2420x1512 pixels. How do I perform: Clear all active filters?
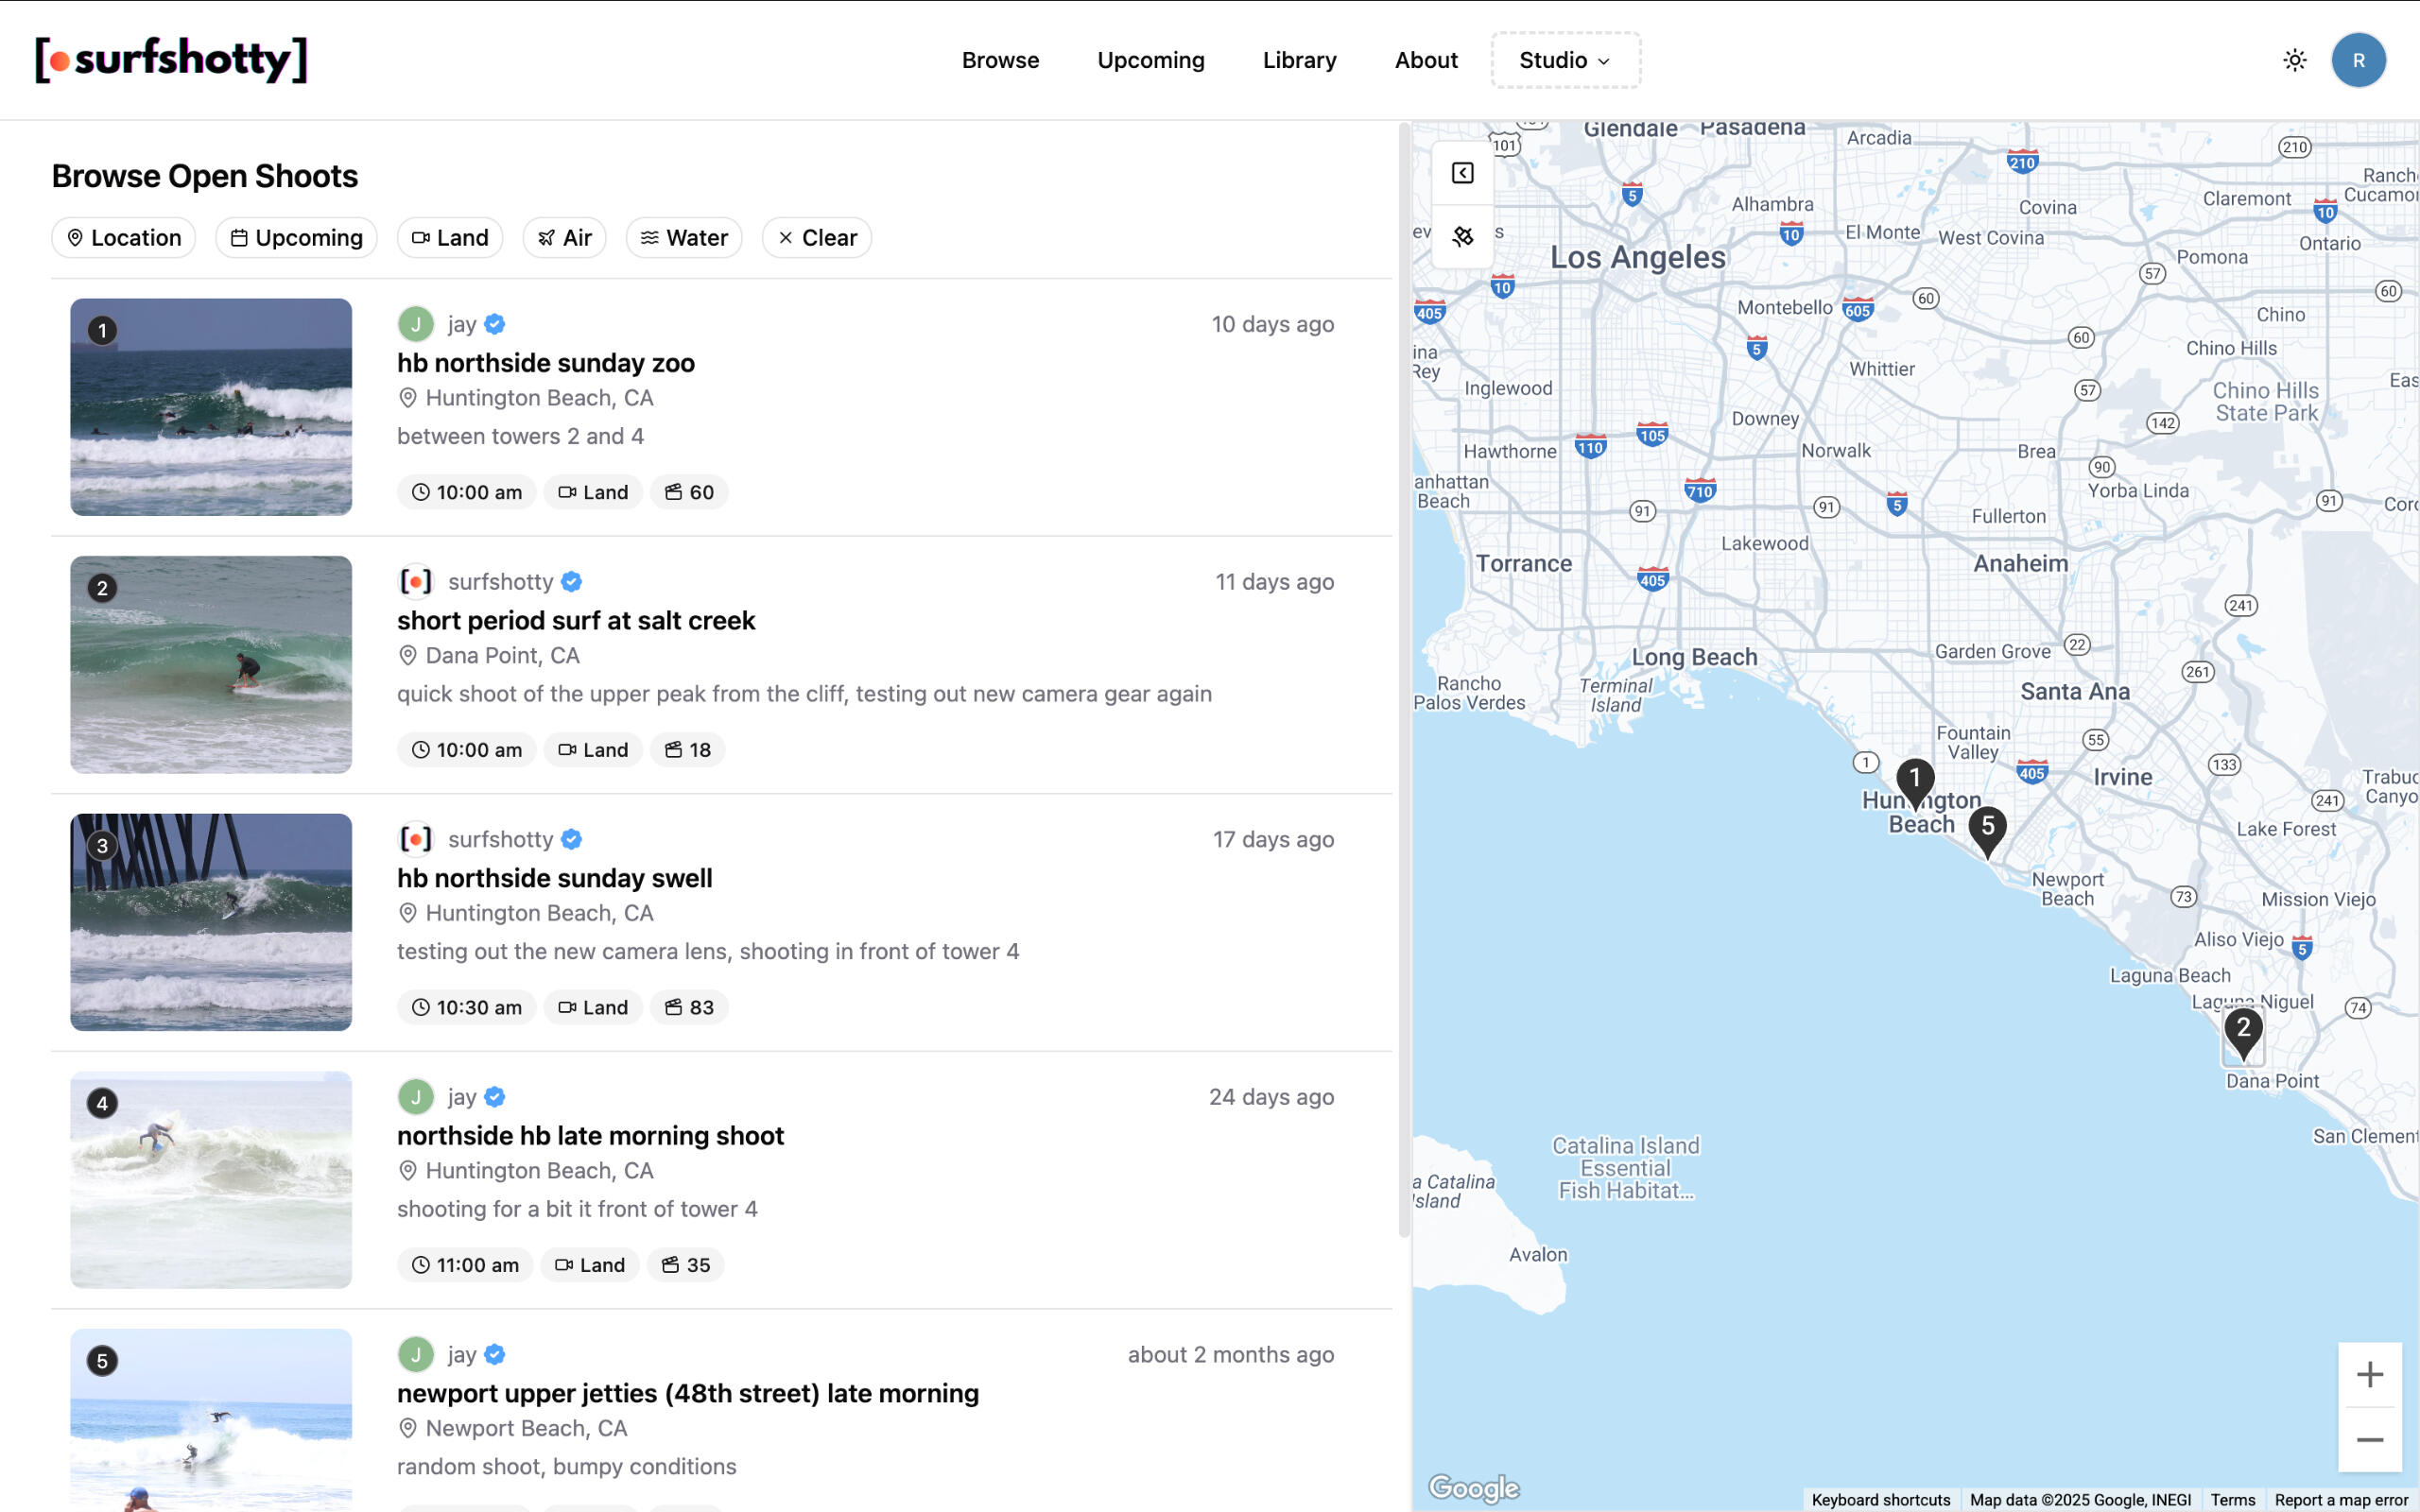[817, 238]
